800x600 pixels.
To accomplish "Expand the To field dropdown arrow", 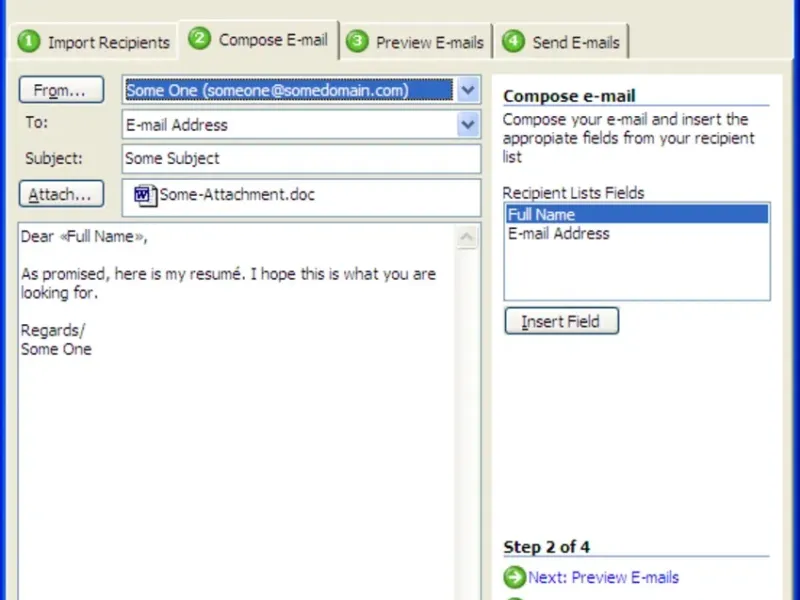I will pos(468,124).
